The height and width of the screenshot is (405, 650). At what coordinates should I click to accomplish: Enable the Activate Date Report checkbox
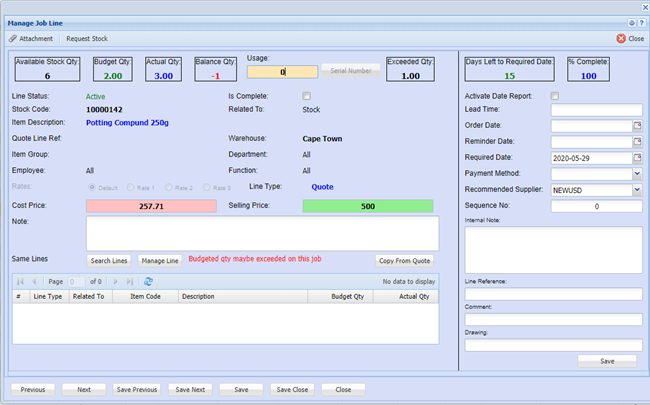point(555,96)
